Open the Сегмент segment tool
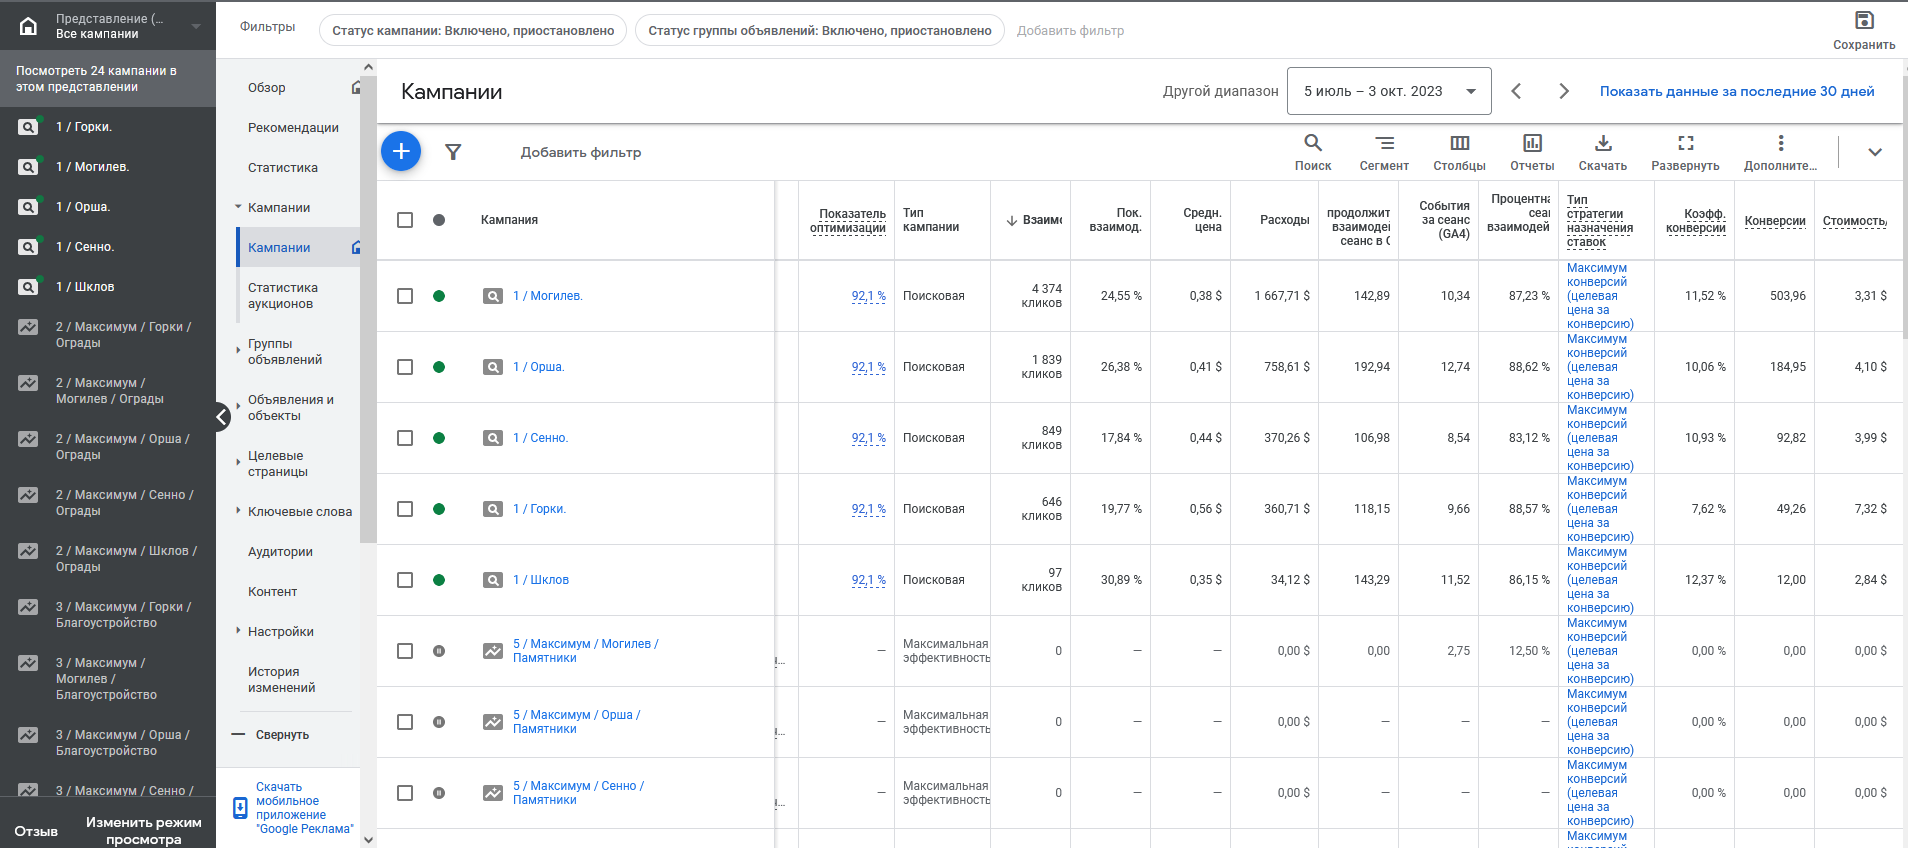 (1384, 152)
